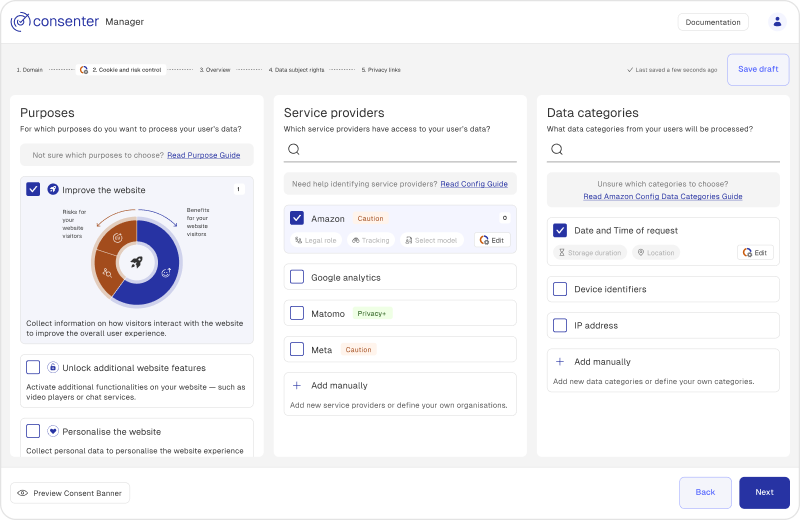Click the Data categories search magnifier icon
This screenshot has width=800, height=520.
557,149
